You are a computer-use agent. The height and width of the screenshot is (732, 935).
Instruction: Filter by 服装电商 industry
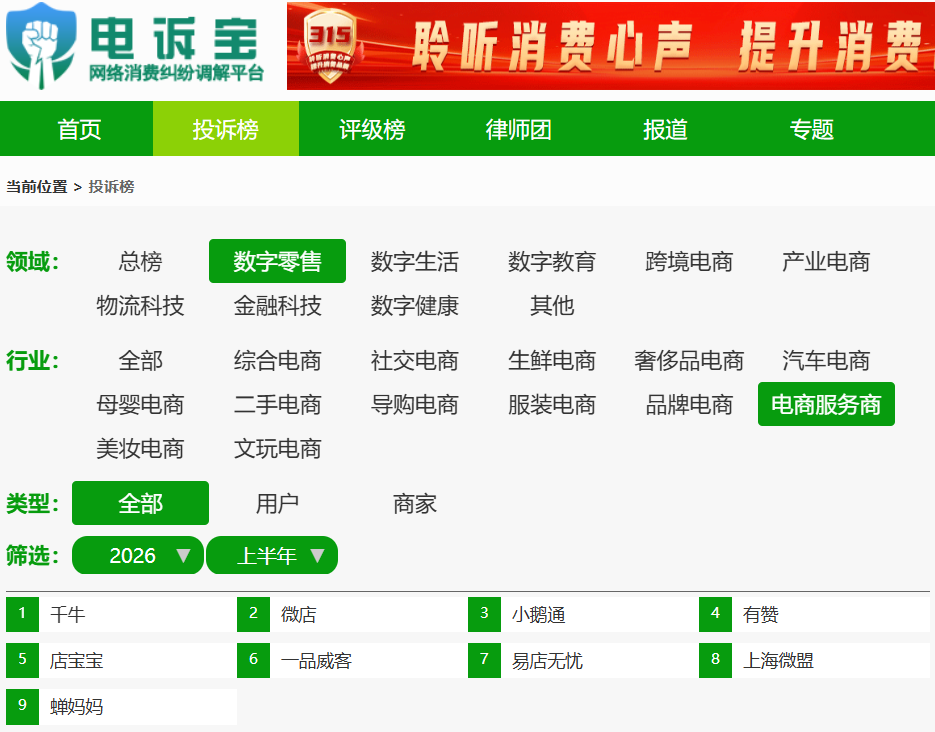click(x=552, y=404)
